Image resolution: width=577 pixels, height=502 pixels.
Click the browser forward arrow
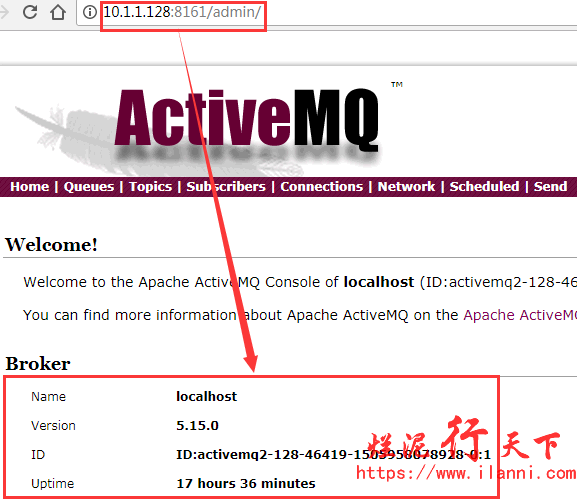(x=4, y=12)
